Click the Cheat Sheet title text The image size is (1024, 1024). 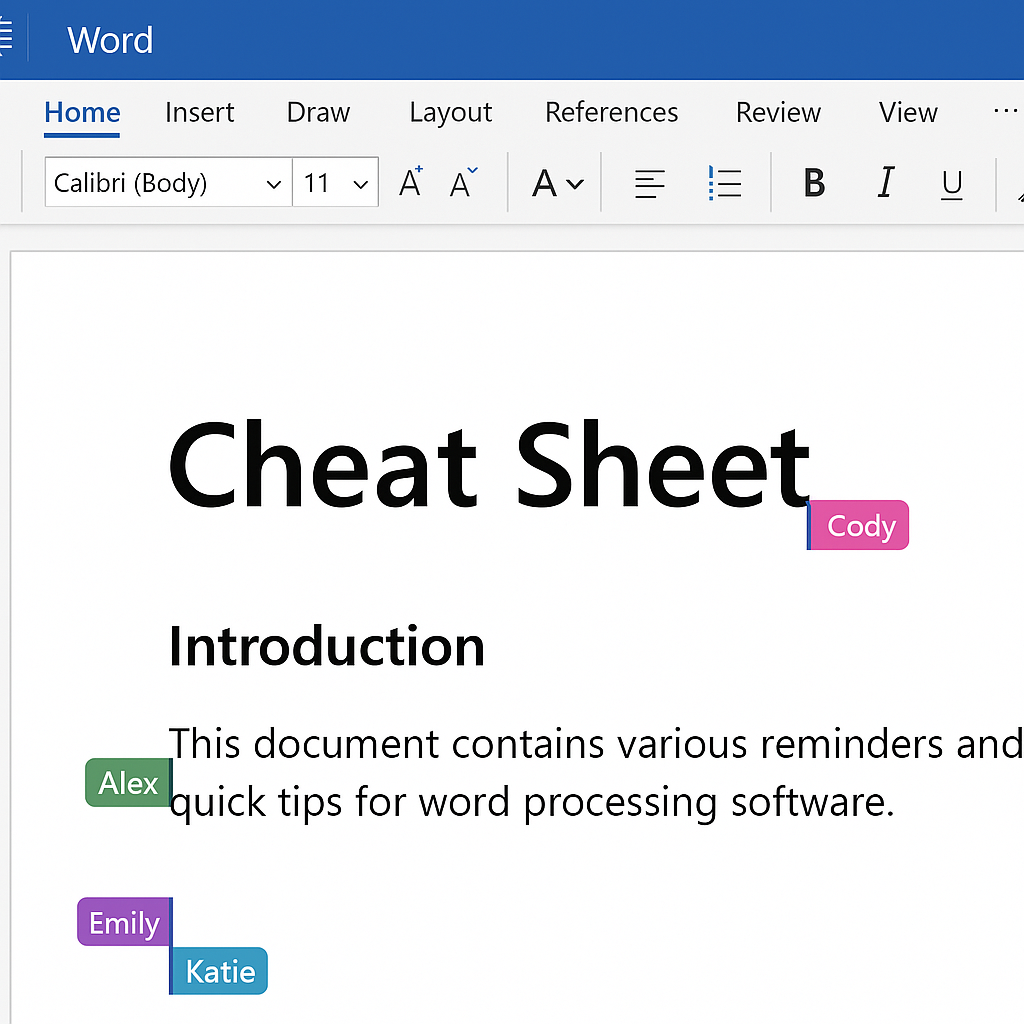(x=489, y=465)
